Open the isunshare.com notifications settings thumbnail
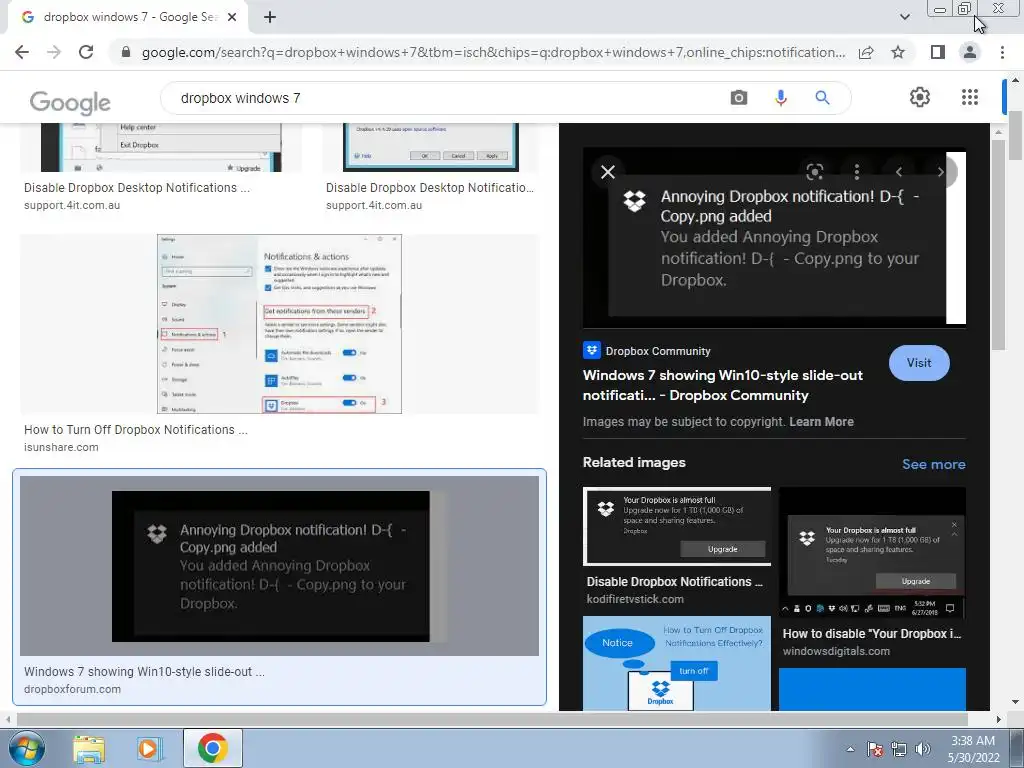 point(280,324)
